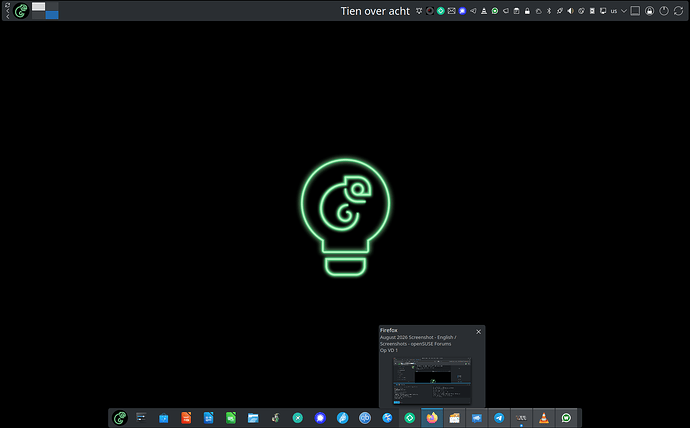Open the padlock icon in the tray

[x=527, y=11]
